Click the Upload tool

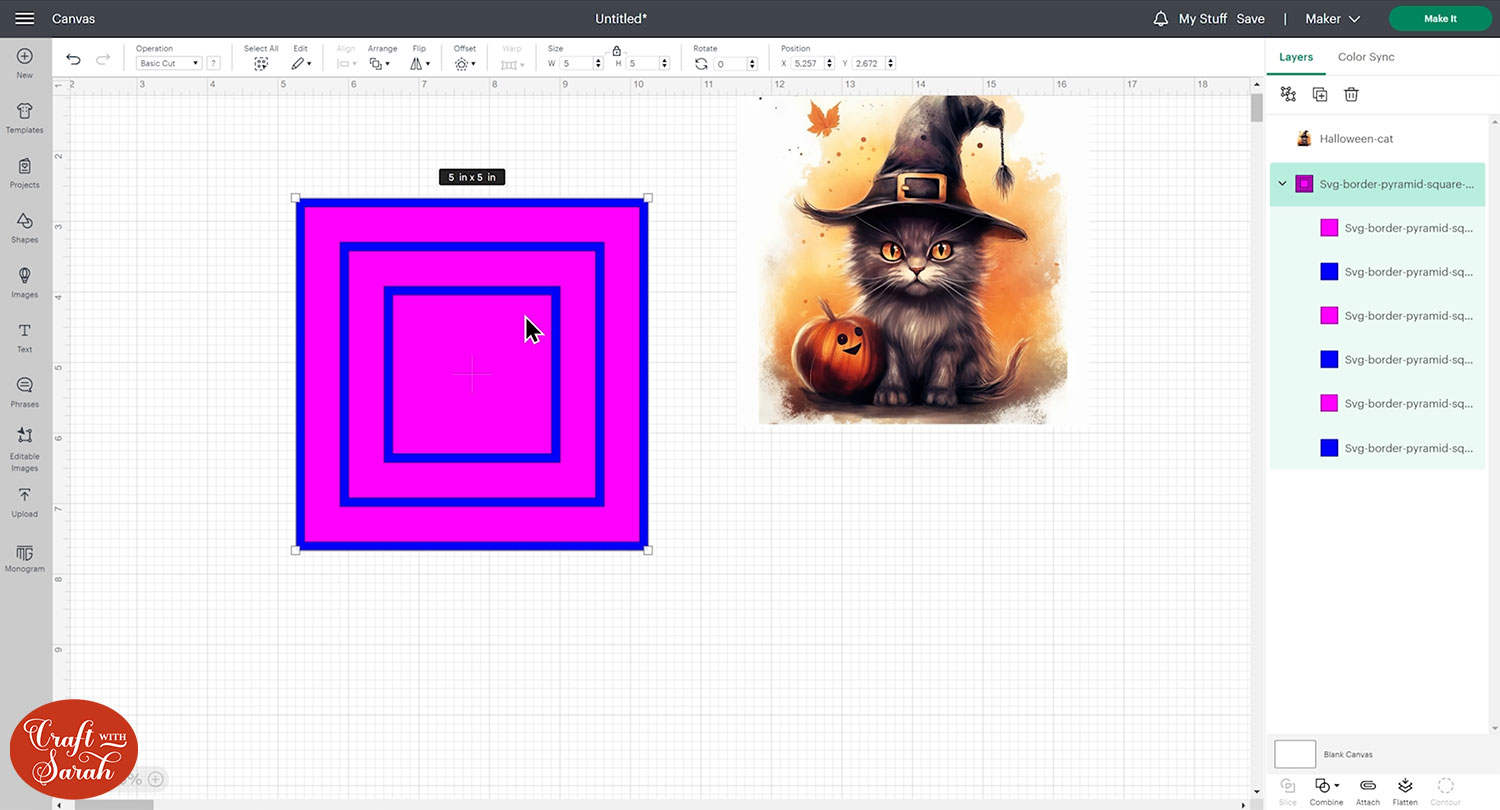pos(25,503)
